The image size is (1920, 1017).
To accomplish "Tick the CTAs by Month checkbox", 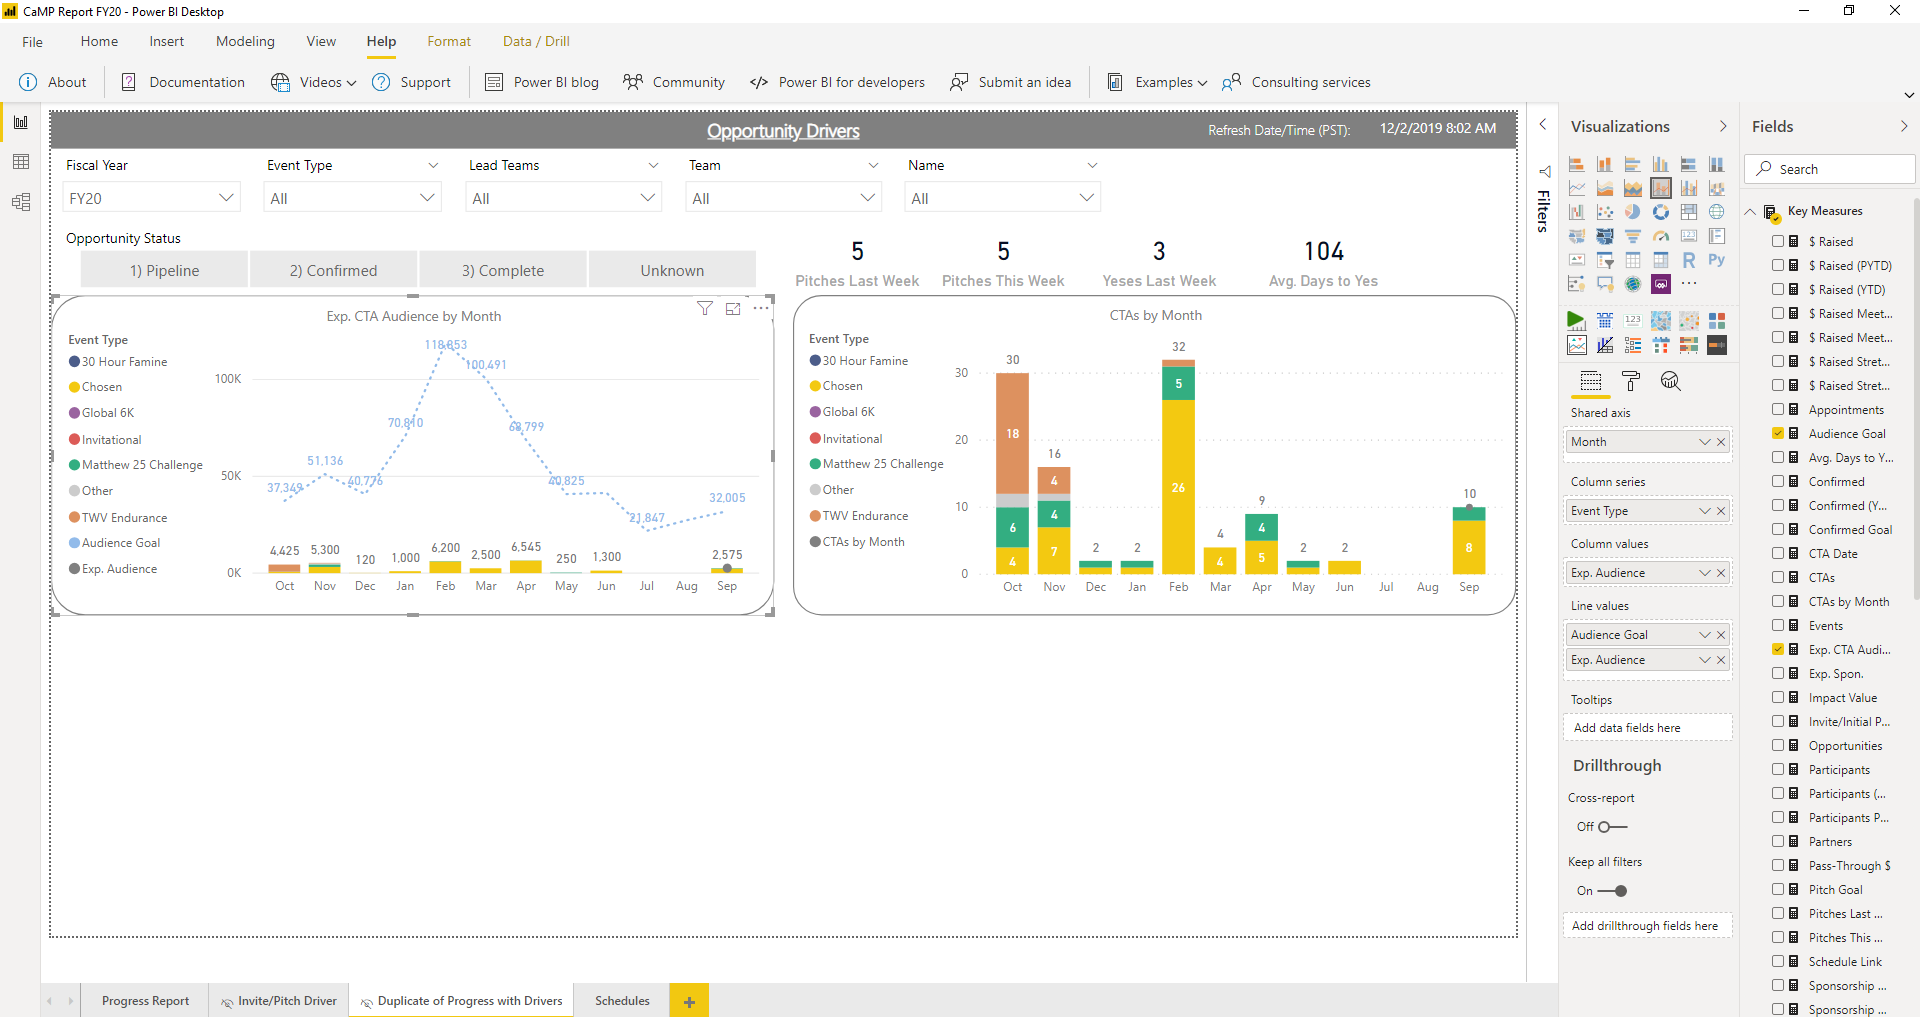I will (1778, 601).
